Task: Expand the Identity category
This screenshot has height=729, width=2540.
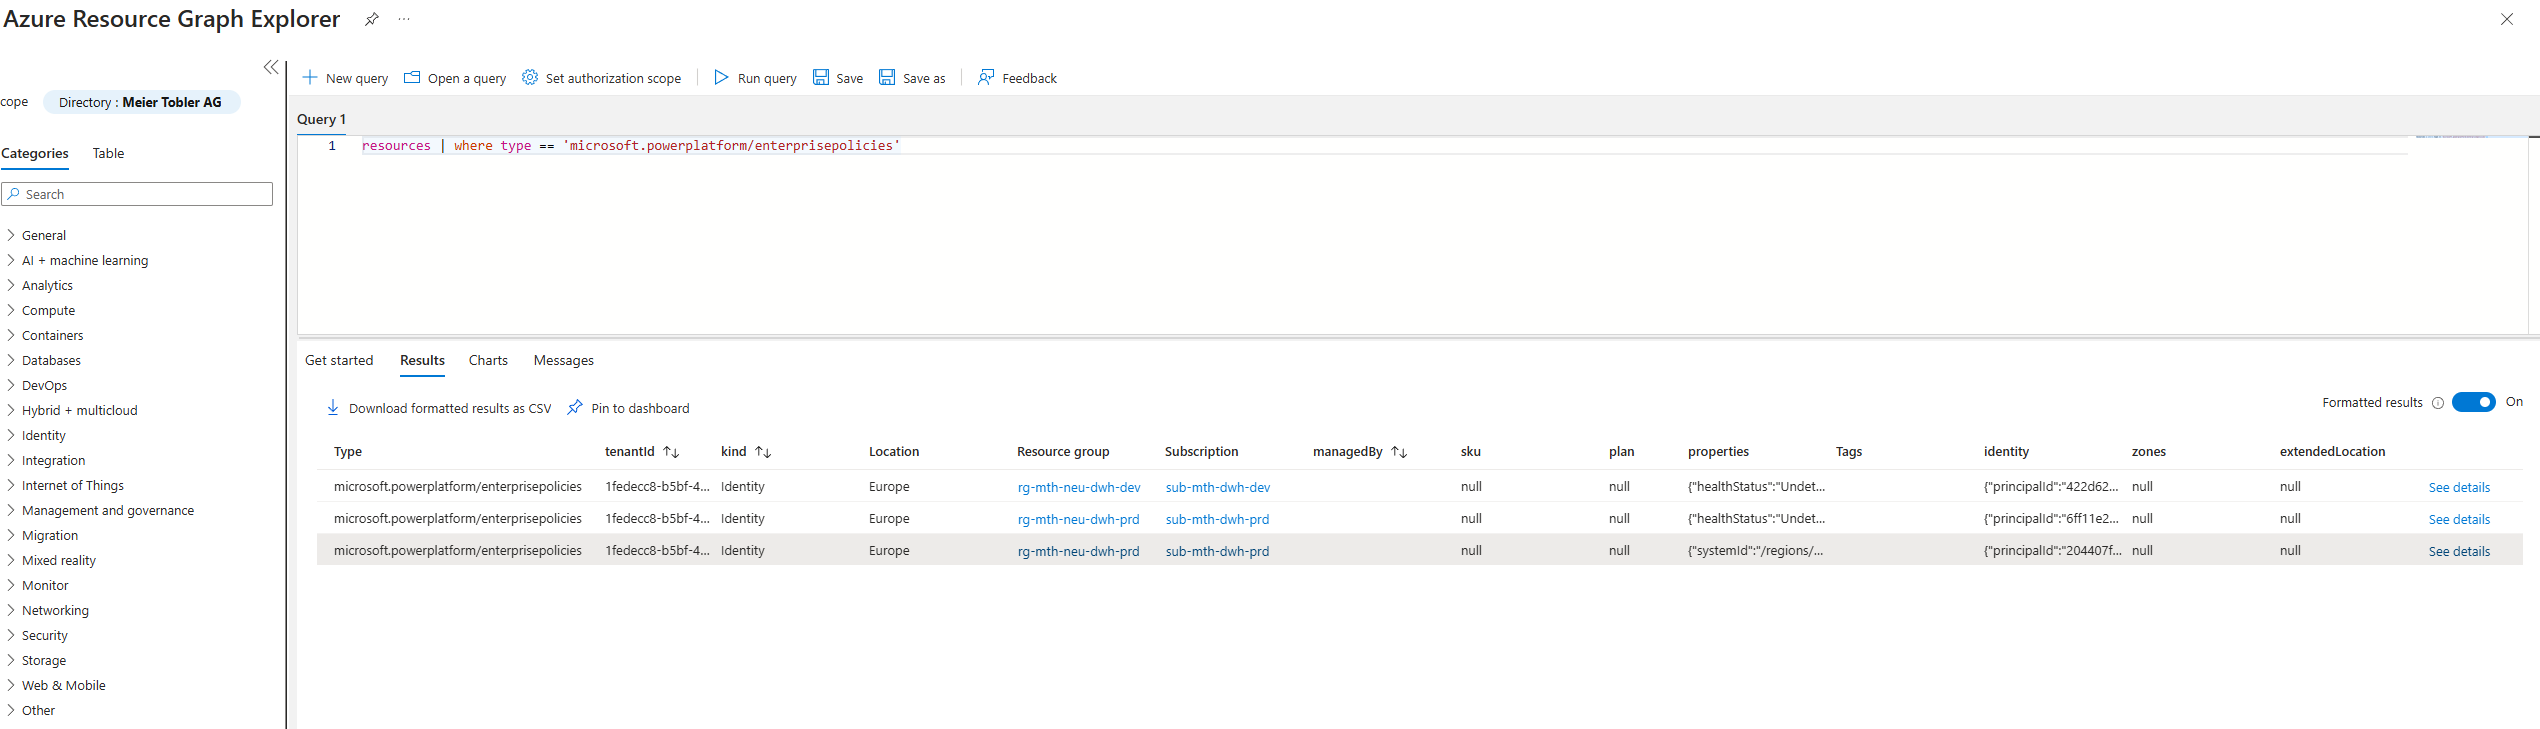Action: pos(11,435)
